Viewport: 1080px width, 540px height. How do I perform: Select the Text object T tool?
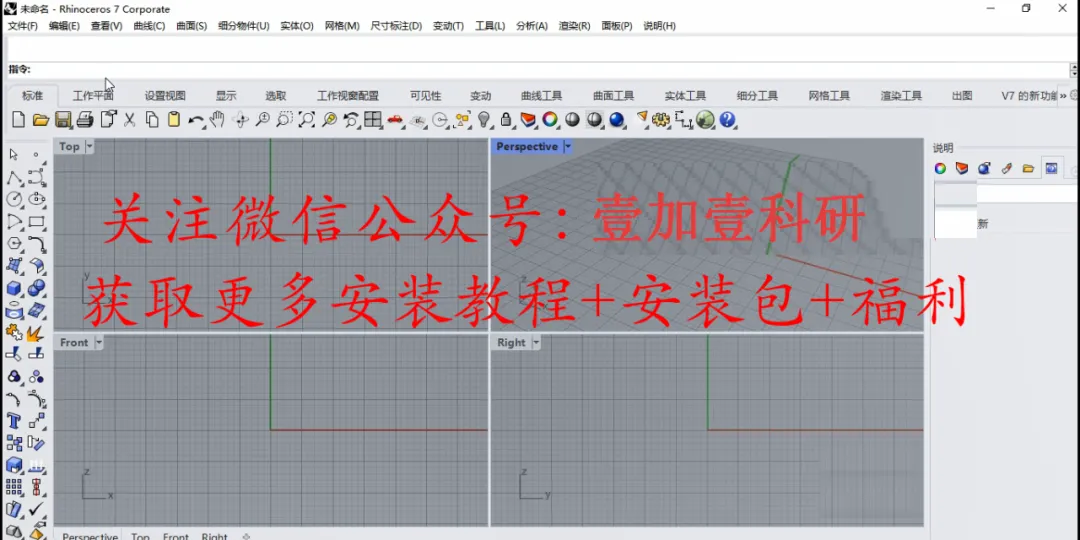pyautogui.click(x=14, y=420)
